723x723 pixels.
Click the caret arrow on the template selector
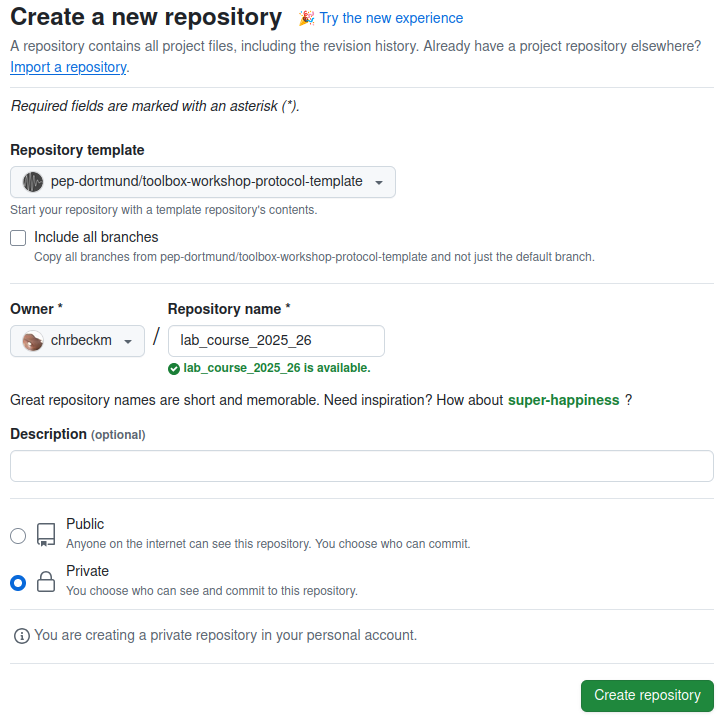(x=379, y=183)
